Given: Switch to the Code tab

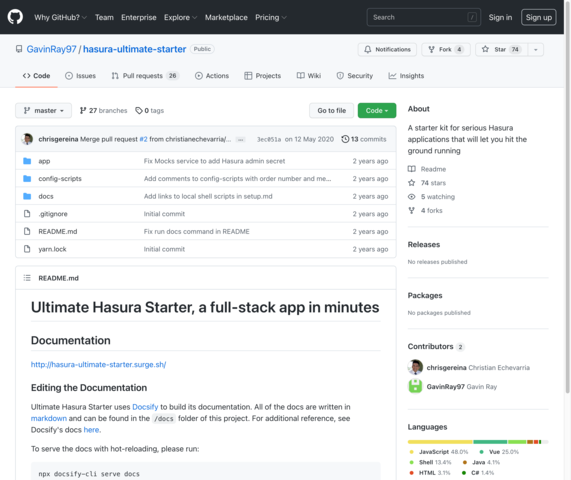Looking at the screenshot, I should pos(36,76).
